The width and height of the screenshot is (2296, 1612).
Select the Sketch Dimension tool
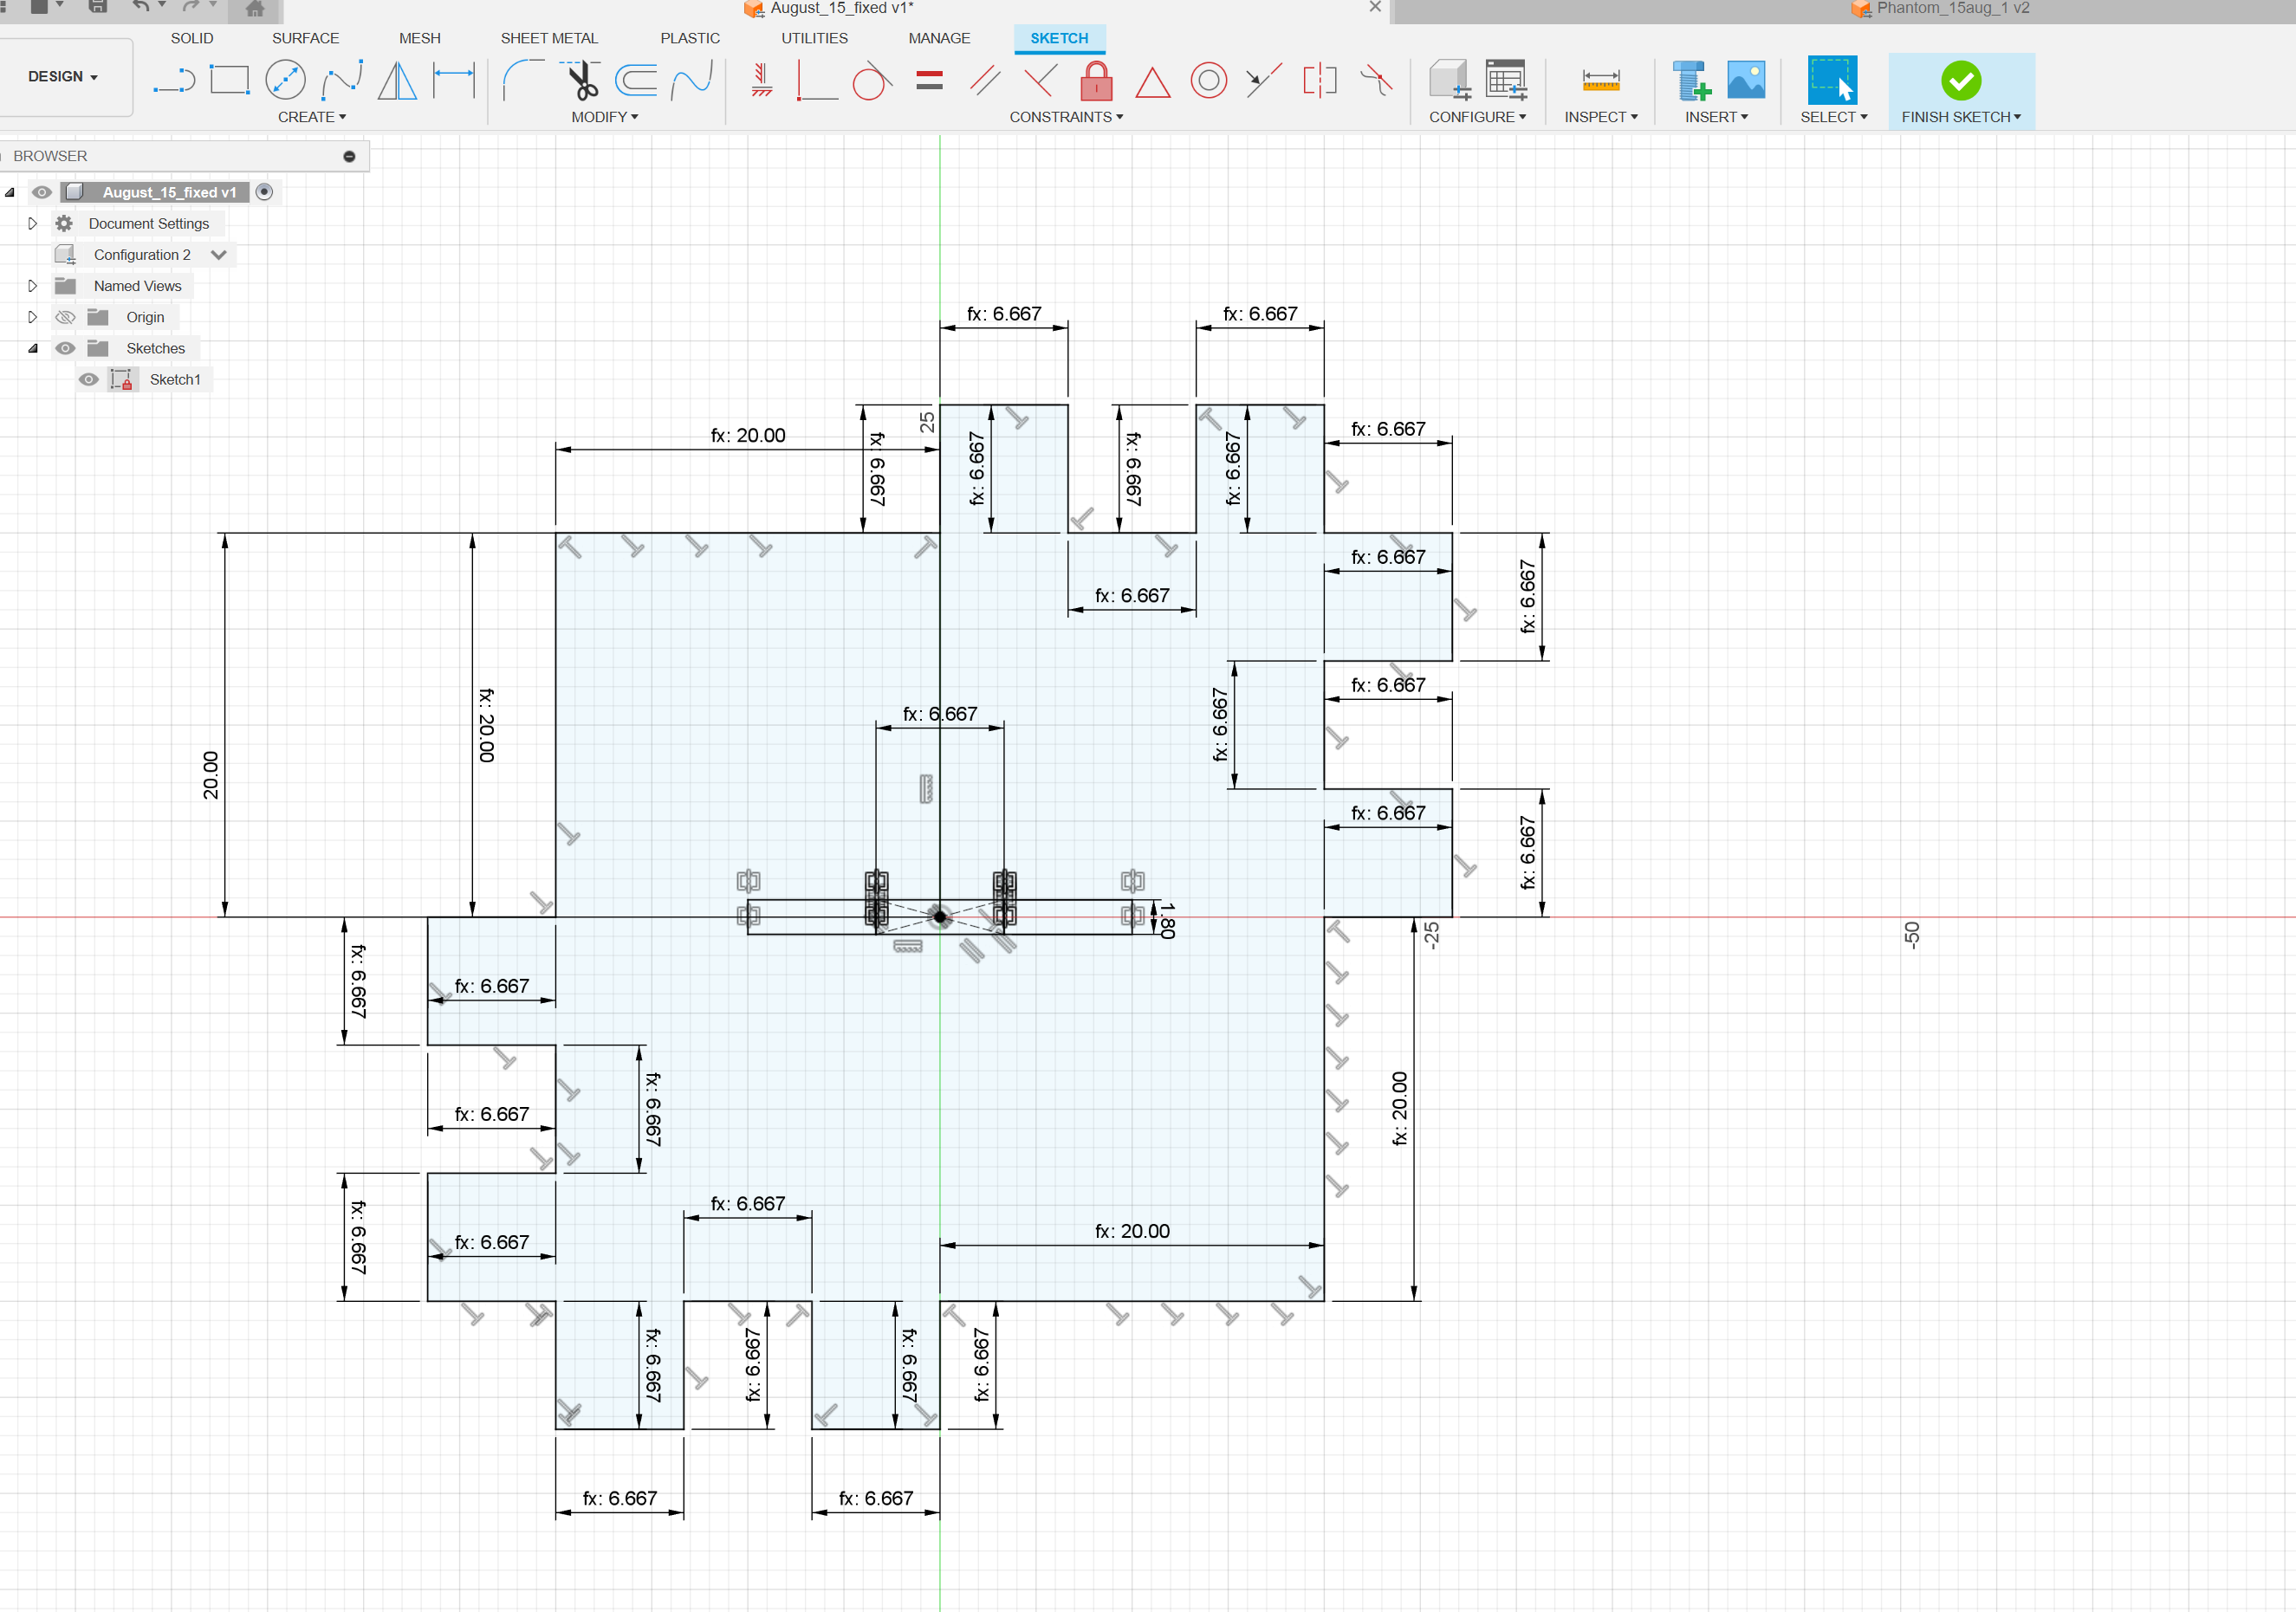pyautogui.click(x=453, y=80)
